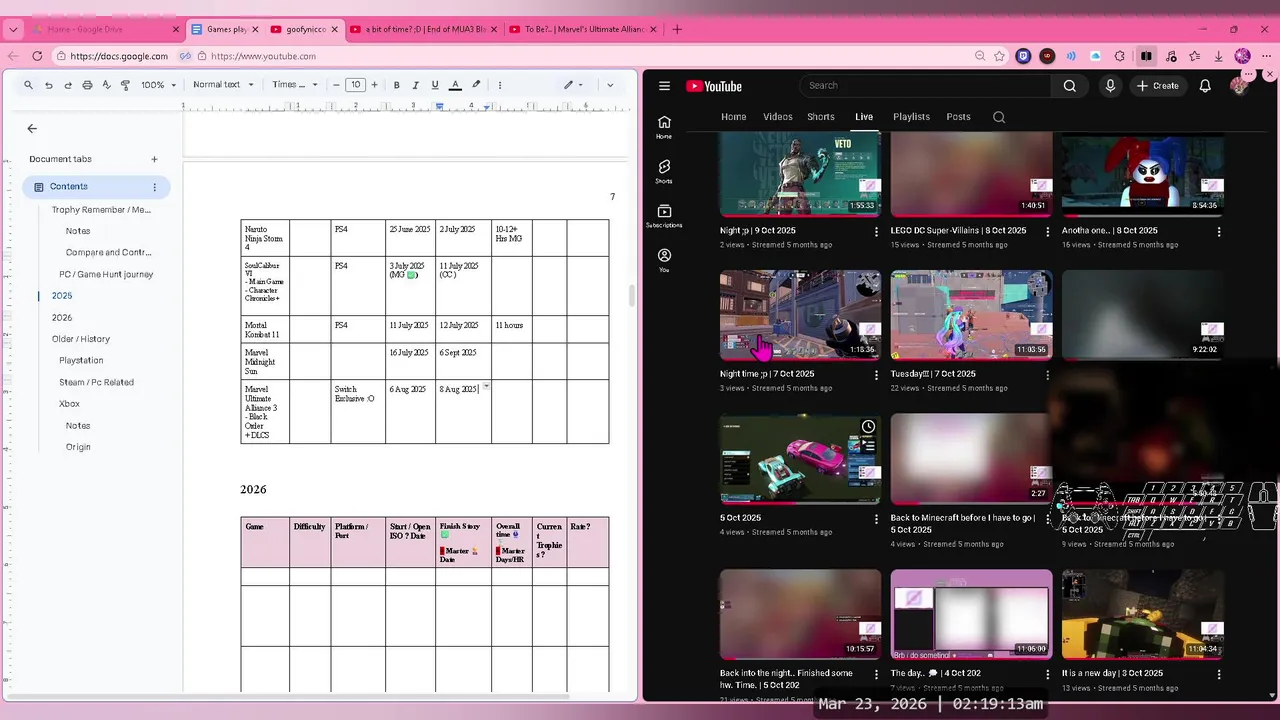Open the browser extensions puzzle icon
The image size is (1280, 720).
[1120, 56]
